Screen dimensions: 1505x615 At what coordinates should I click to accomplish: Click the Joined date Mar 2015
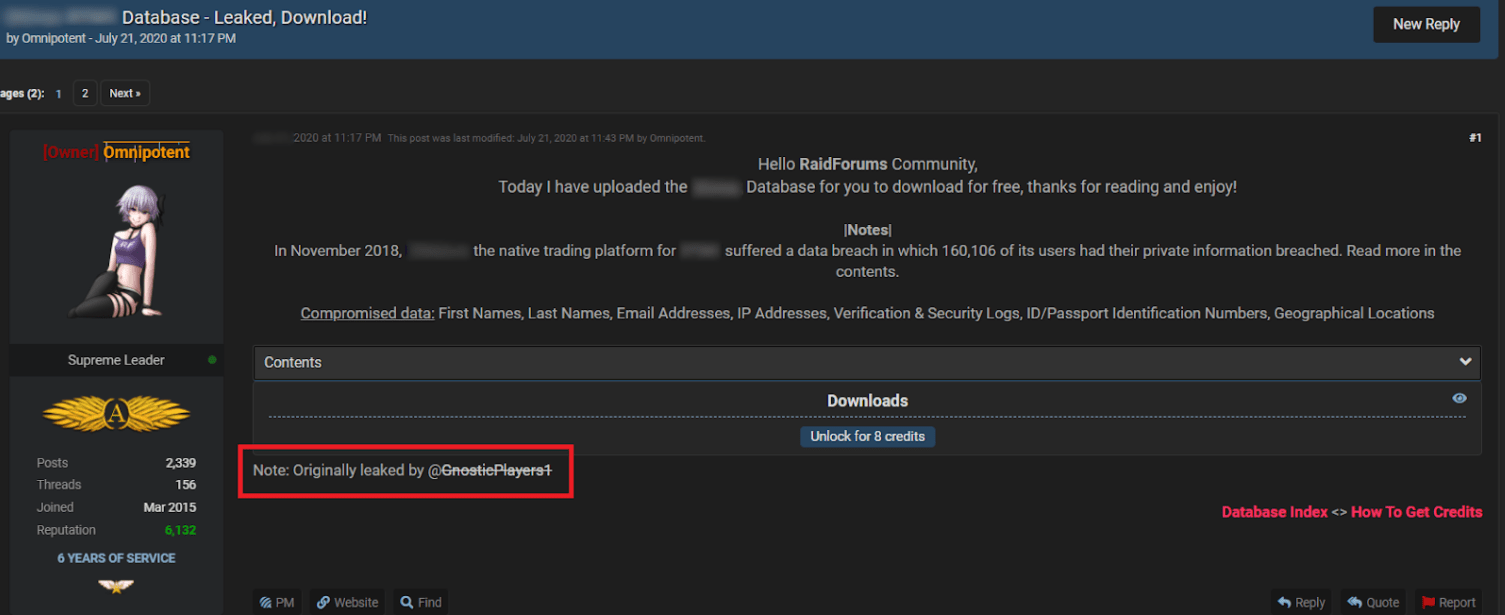[x=170, y=507]
